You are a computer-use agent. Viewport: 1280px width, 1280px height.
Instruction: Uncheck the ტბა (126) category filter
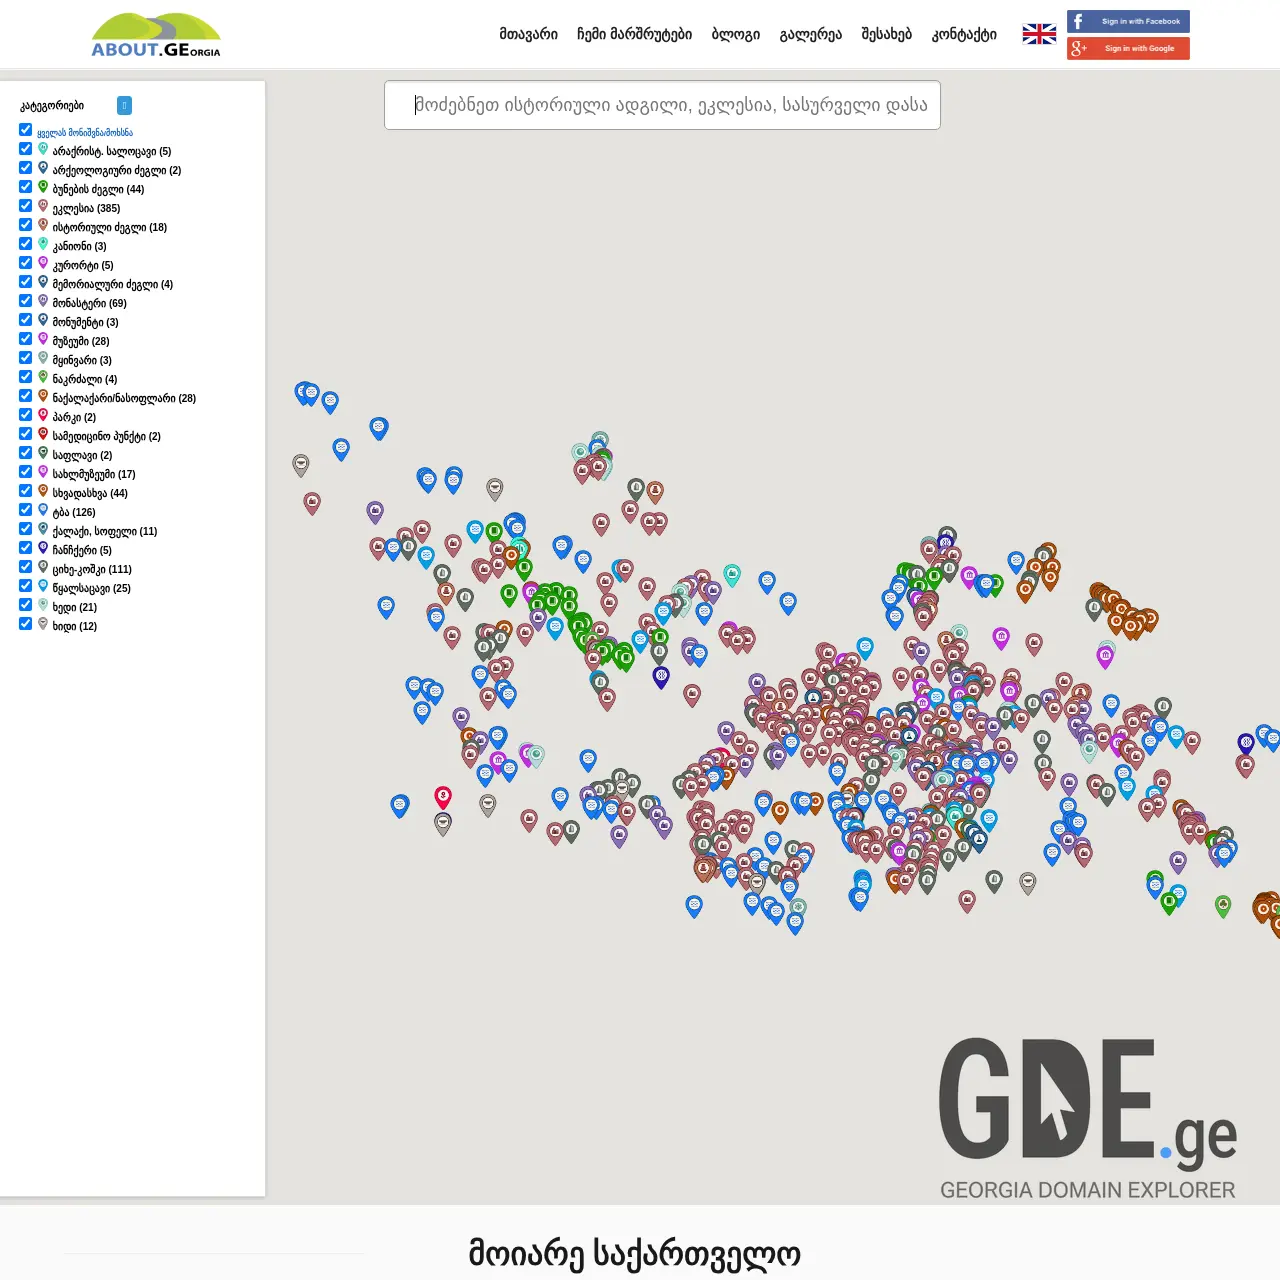click(25, 508)
